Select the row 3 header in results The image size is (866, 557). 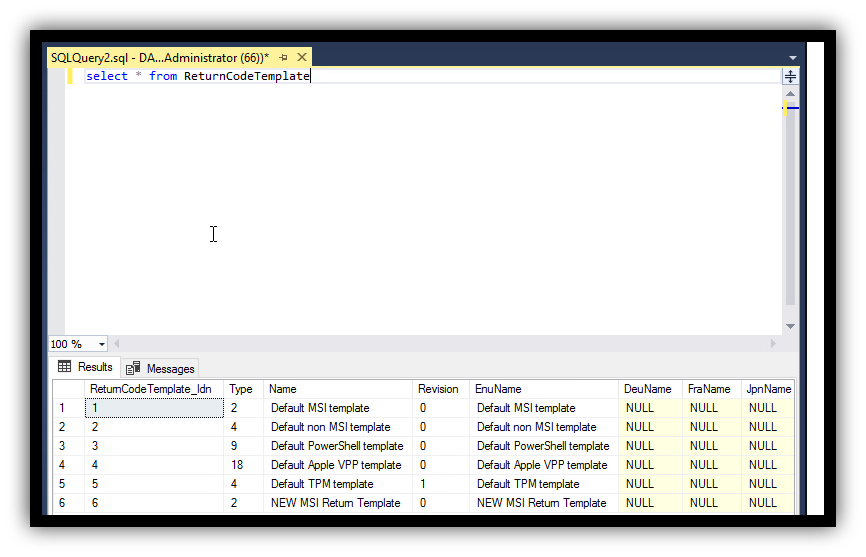(63, 446)
